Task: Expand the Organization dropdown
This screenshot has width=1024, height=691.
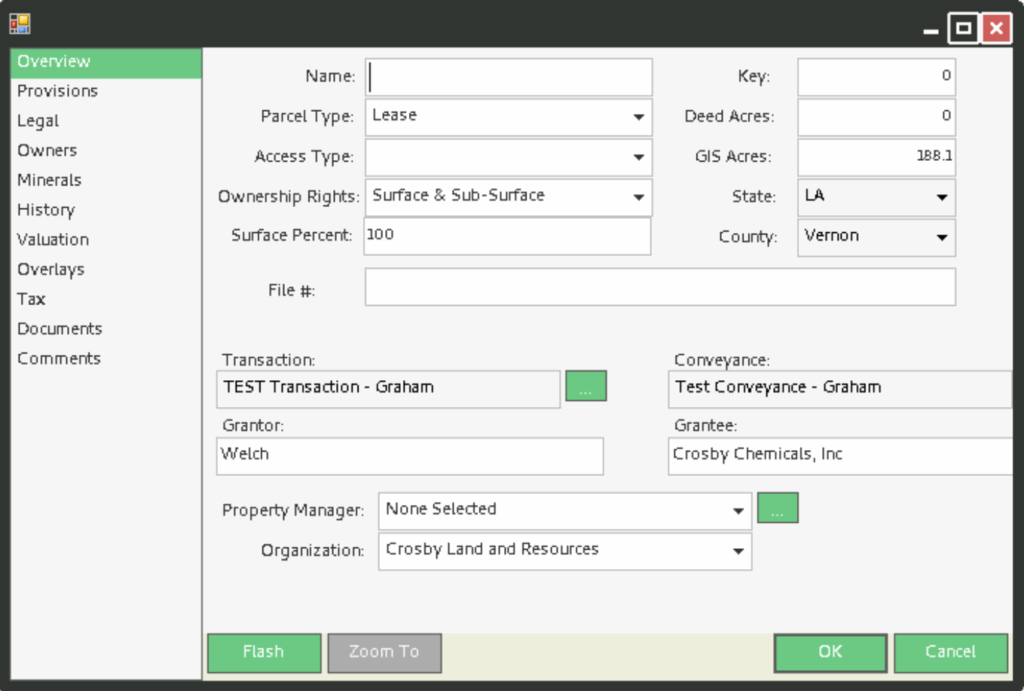Action: (737, 550)
